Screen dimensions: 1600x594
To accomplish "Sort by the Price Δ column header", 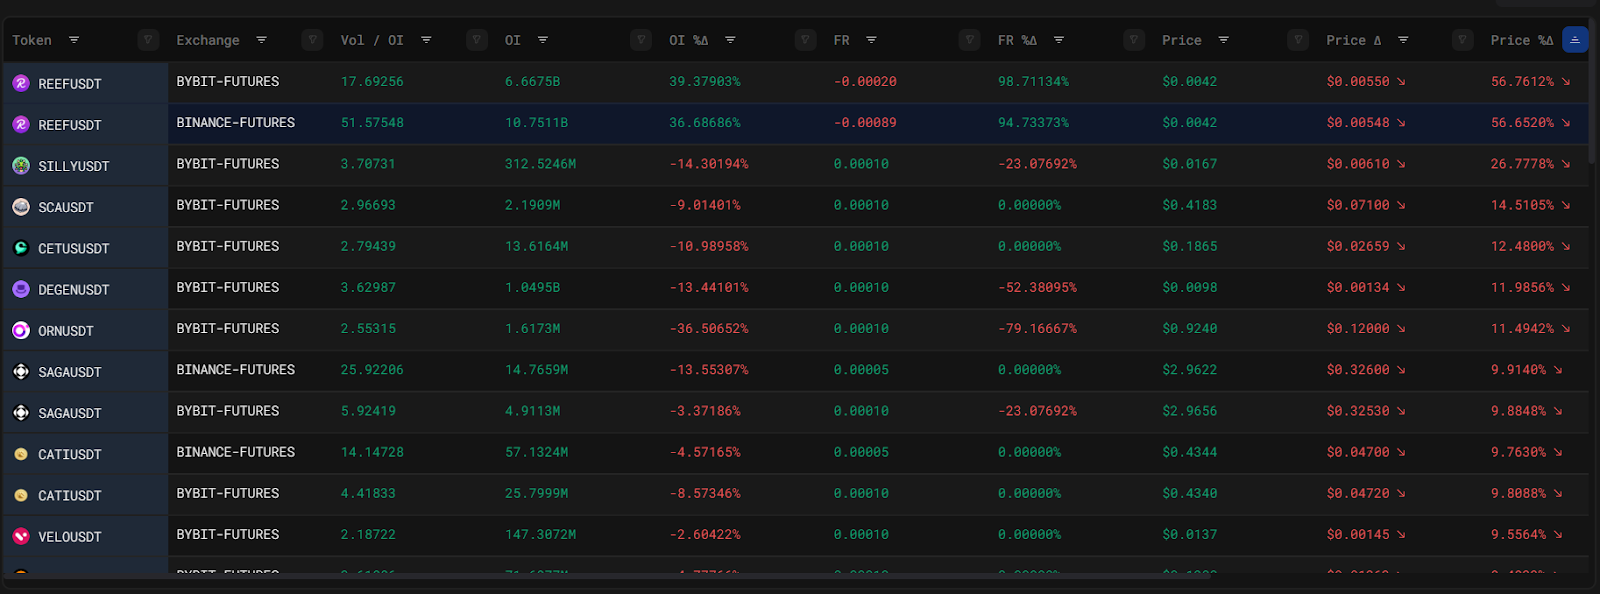I will pyautogui.click(x=1354, y=40).
